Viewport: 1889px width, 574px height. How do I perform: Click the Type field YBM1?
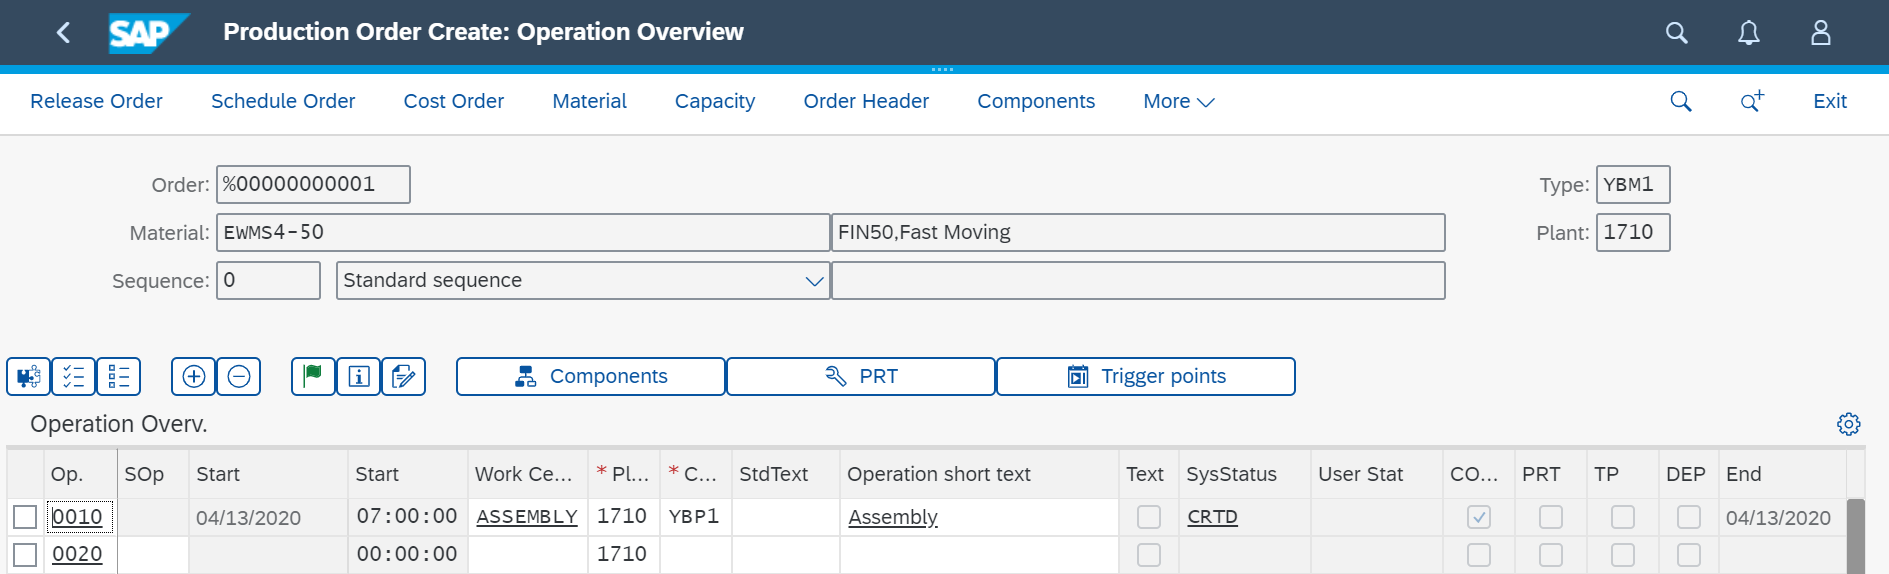coord(1633,185)
